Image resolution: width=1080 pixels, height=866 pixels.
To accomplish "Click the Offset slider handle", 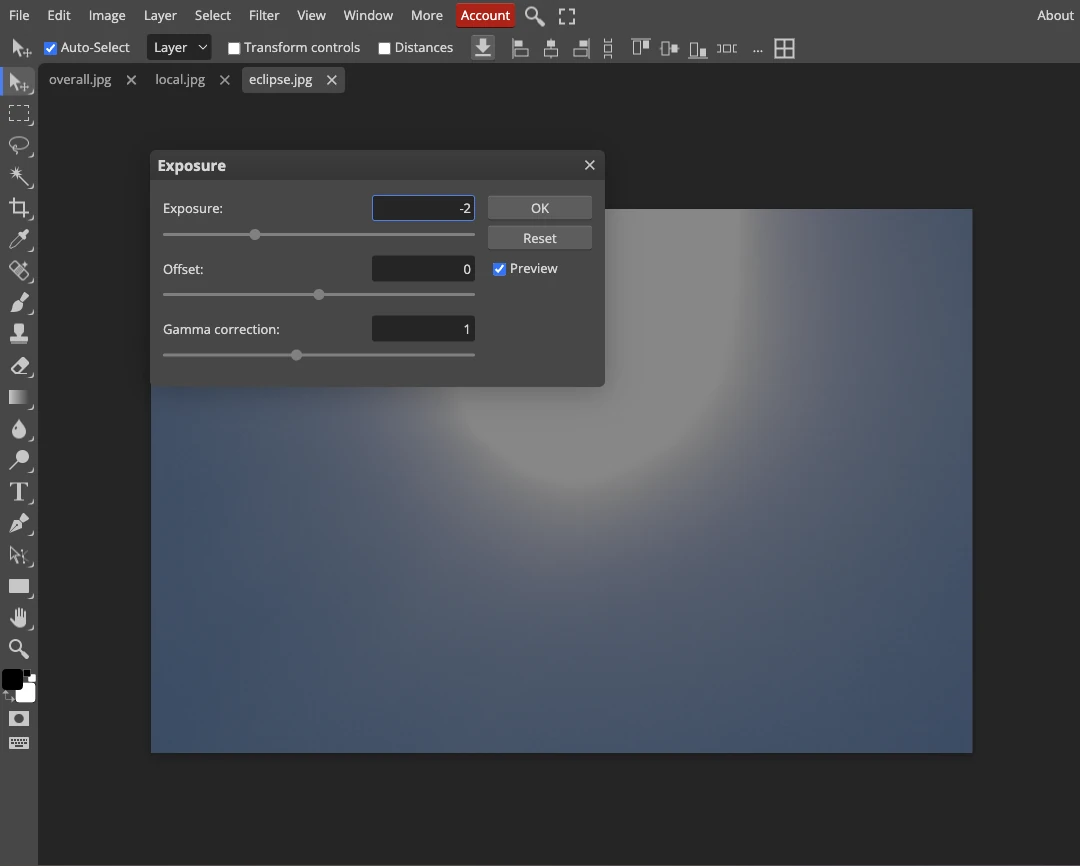I will 319,295.
